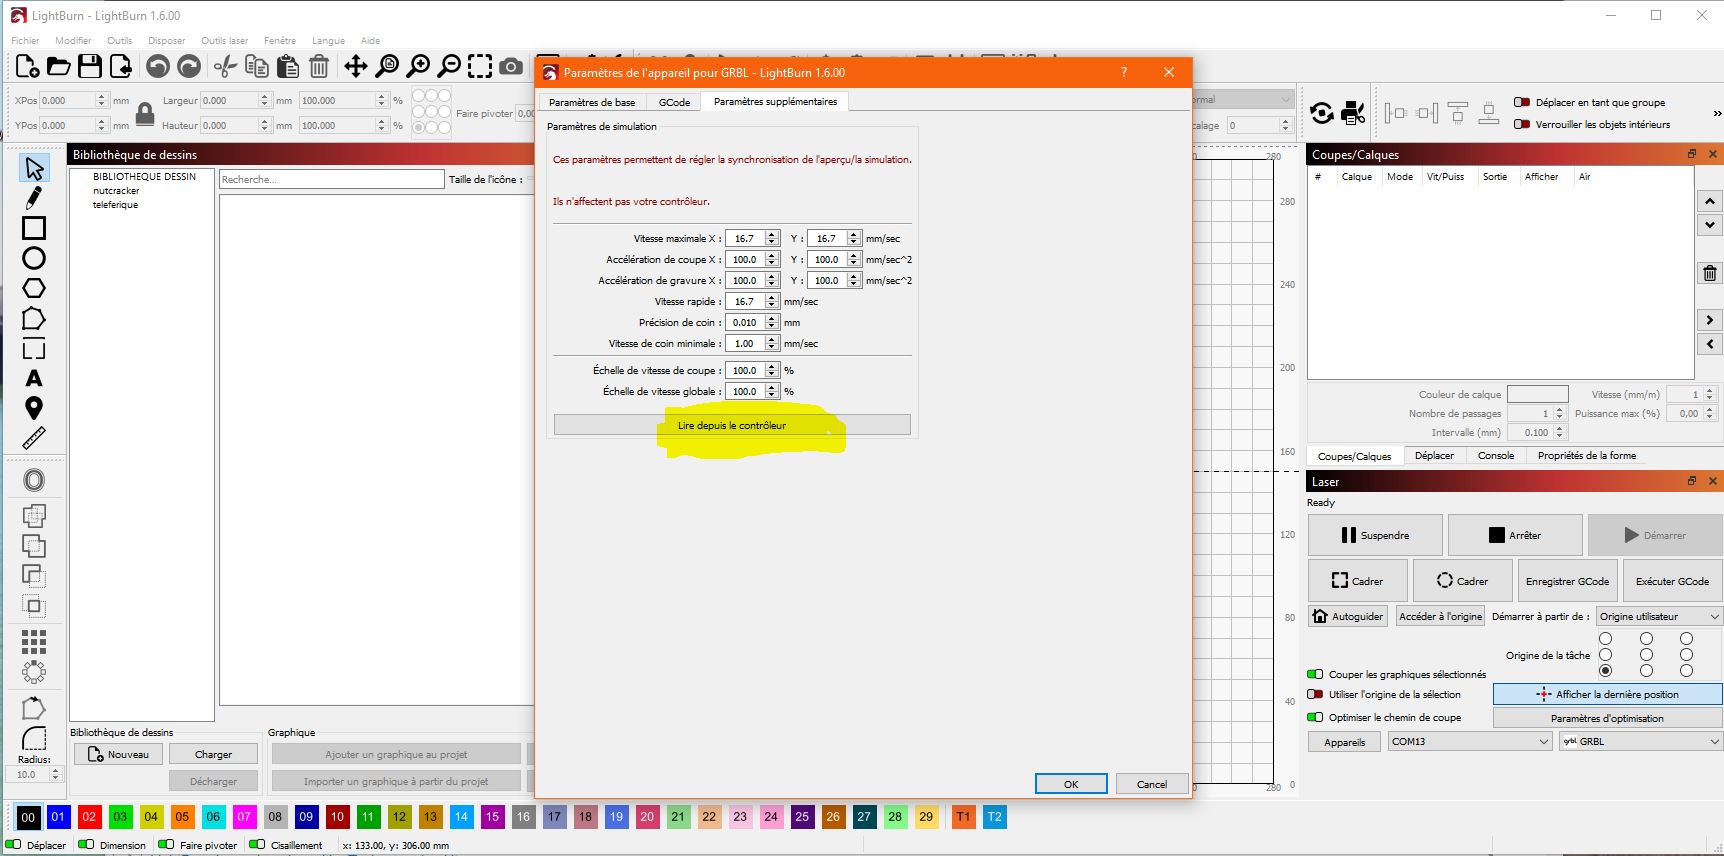Open the 'Outils laser' menu
This screenshot has width=1724, height=856.
point(224,41)
